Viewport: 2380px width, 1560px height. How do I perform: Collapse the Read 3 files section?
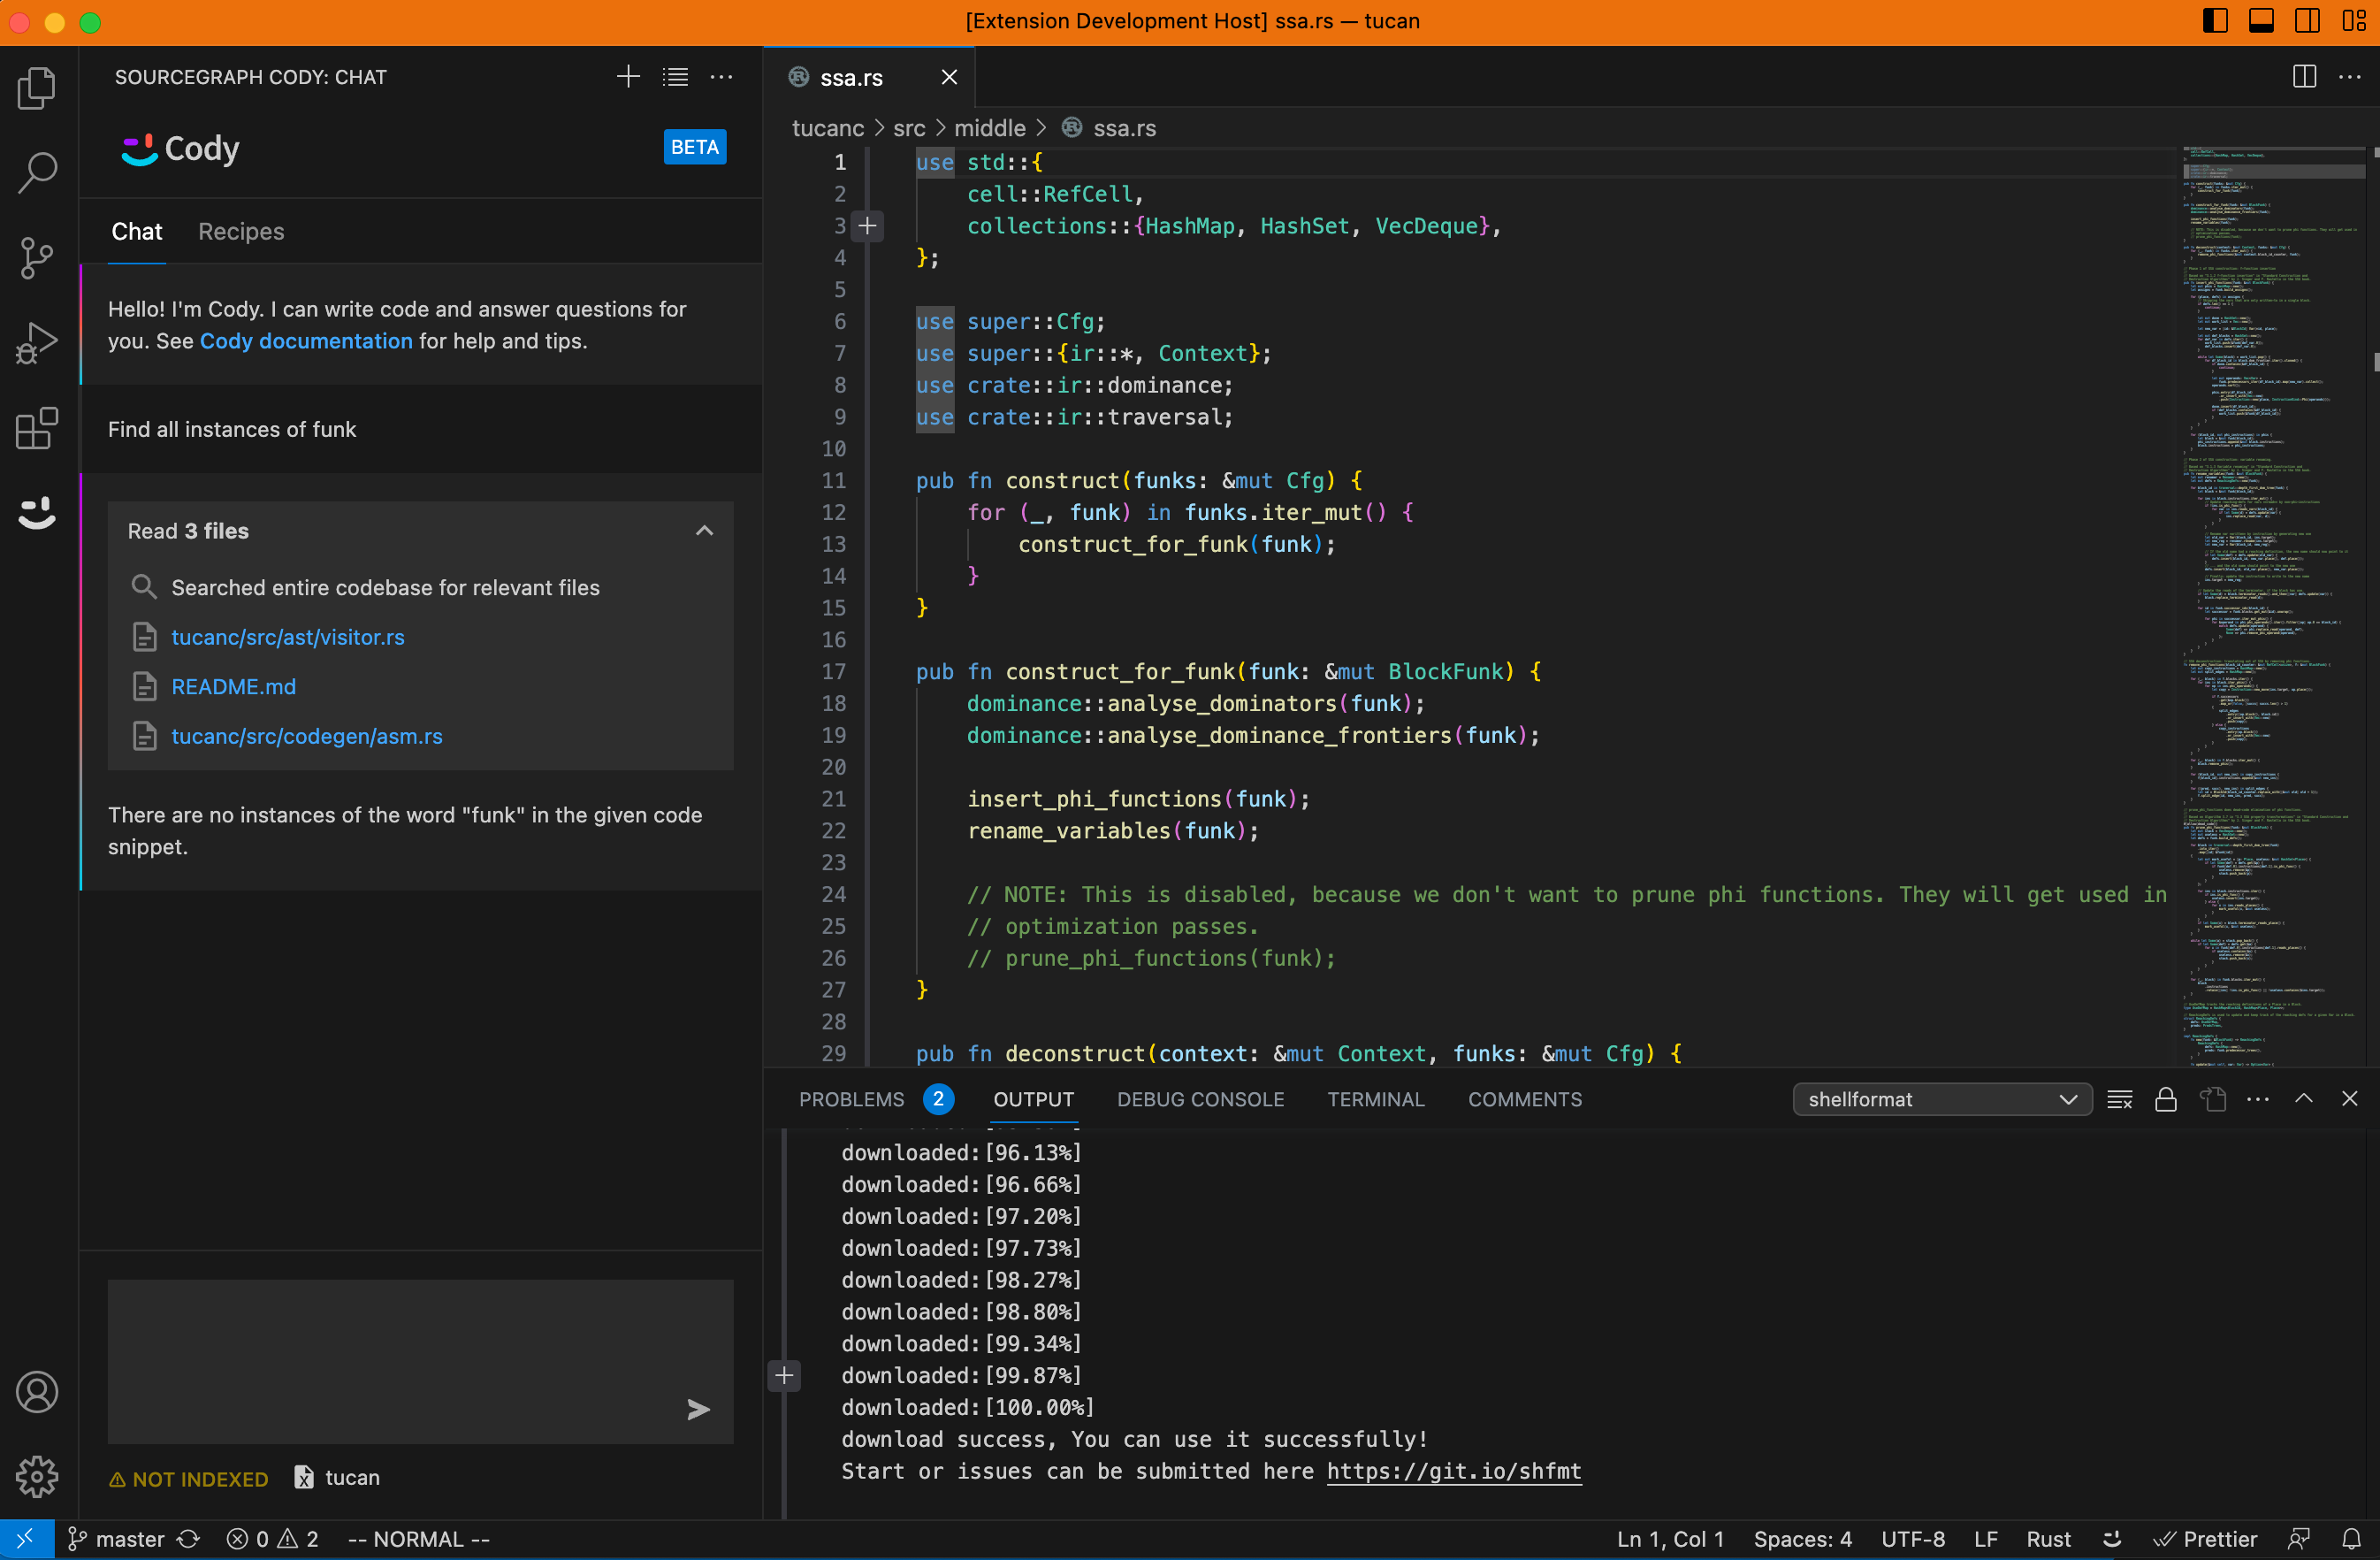pyautogui.click(x=704, y=530)
